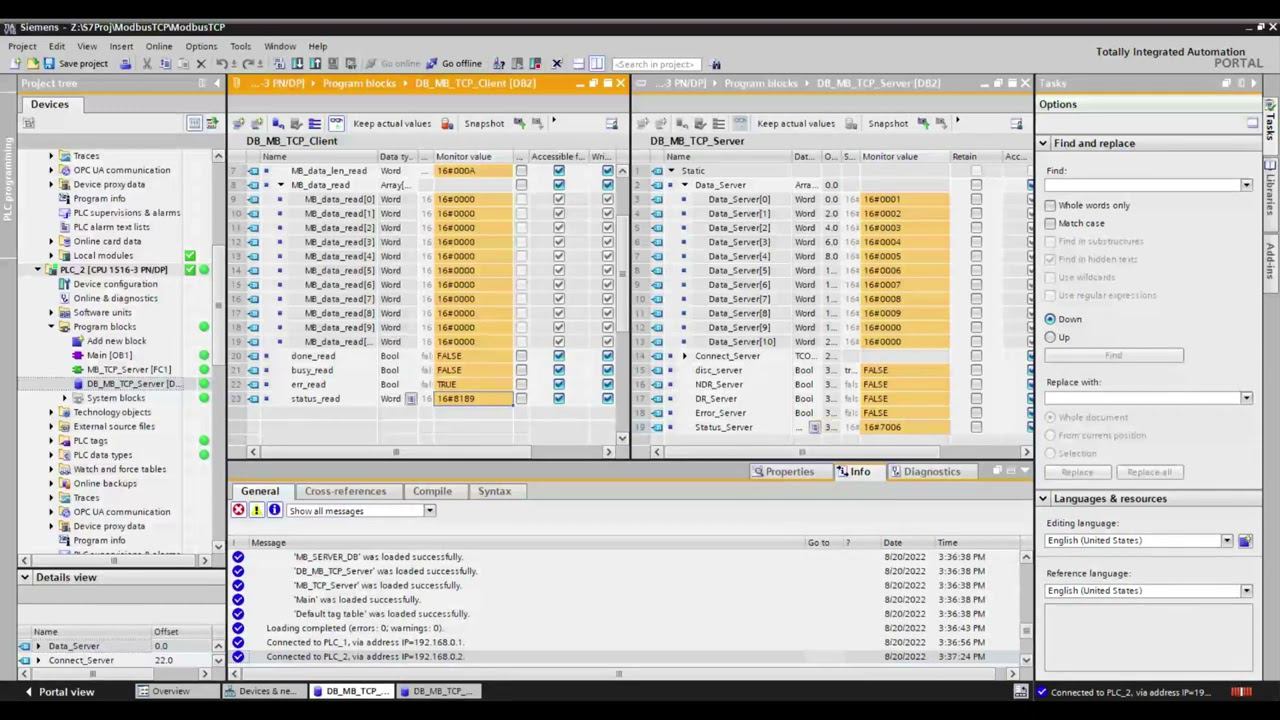The height and width of the screenshot is (720, 1280).
Task: Switch to the Cross-references tab
Action: point(345,491)
